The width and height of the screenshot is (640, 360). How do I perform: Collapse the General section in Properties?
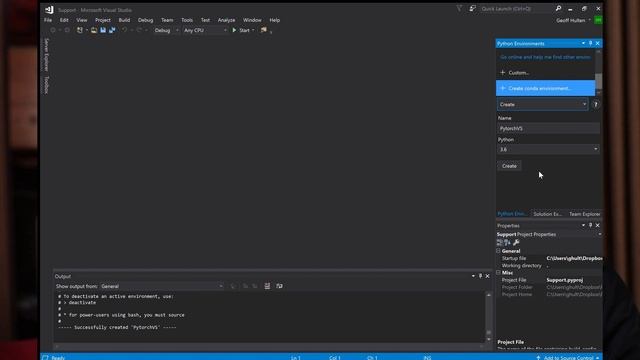coord(498,251)
